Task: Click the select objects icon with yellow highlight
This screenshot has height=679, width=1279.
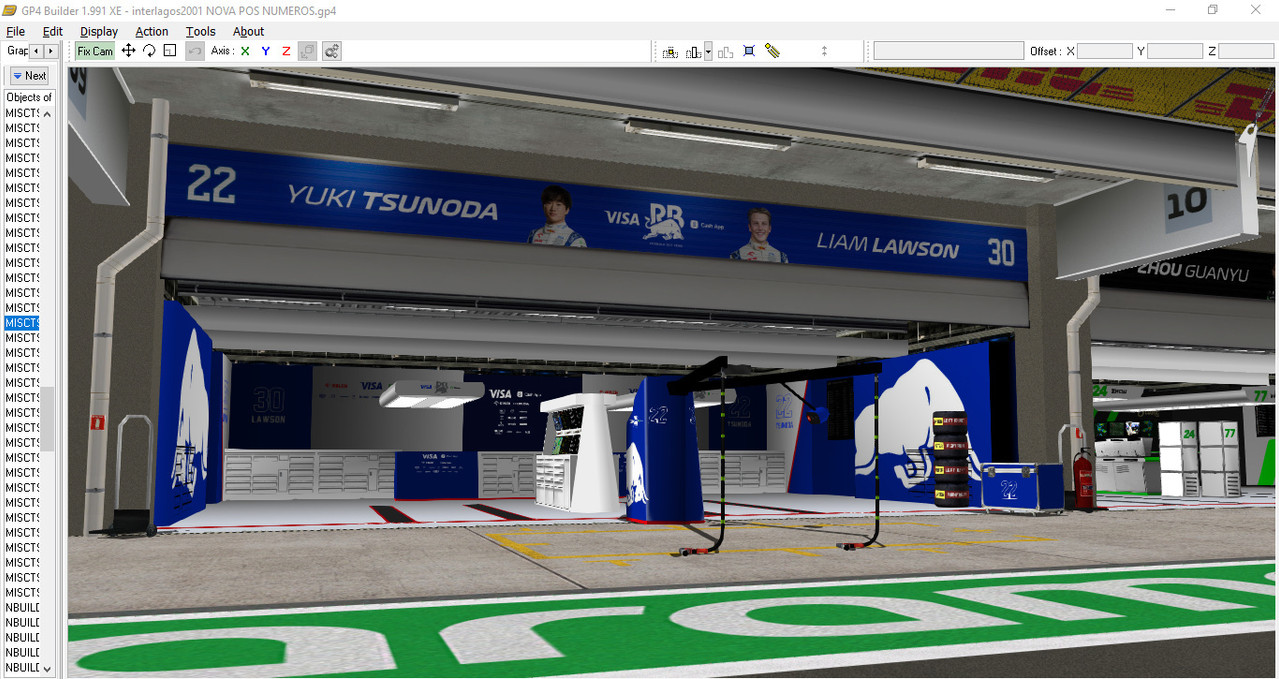Action: [x=670, y=51]
